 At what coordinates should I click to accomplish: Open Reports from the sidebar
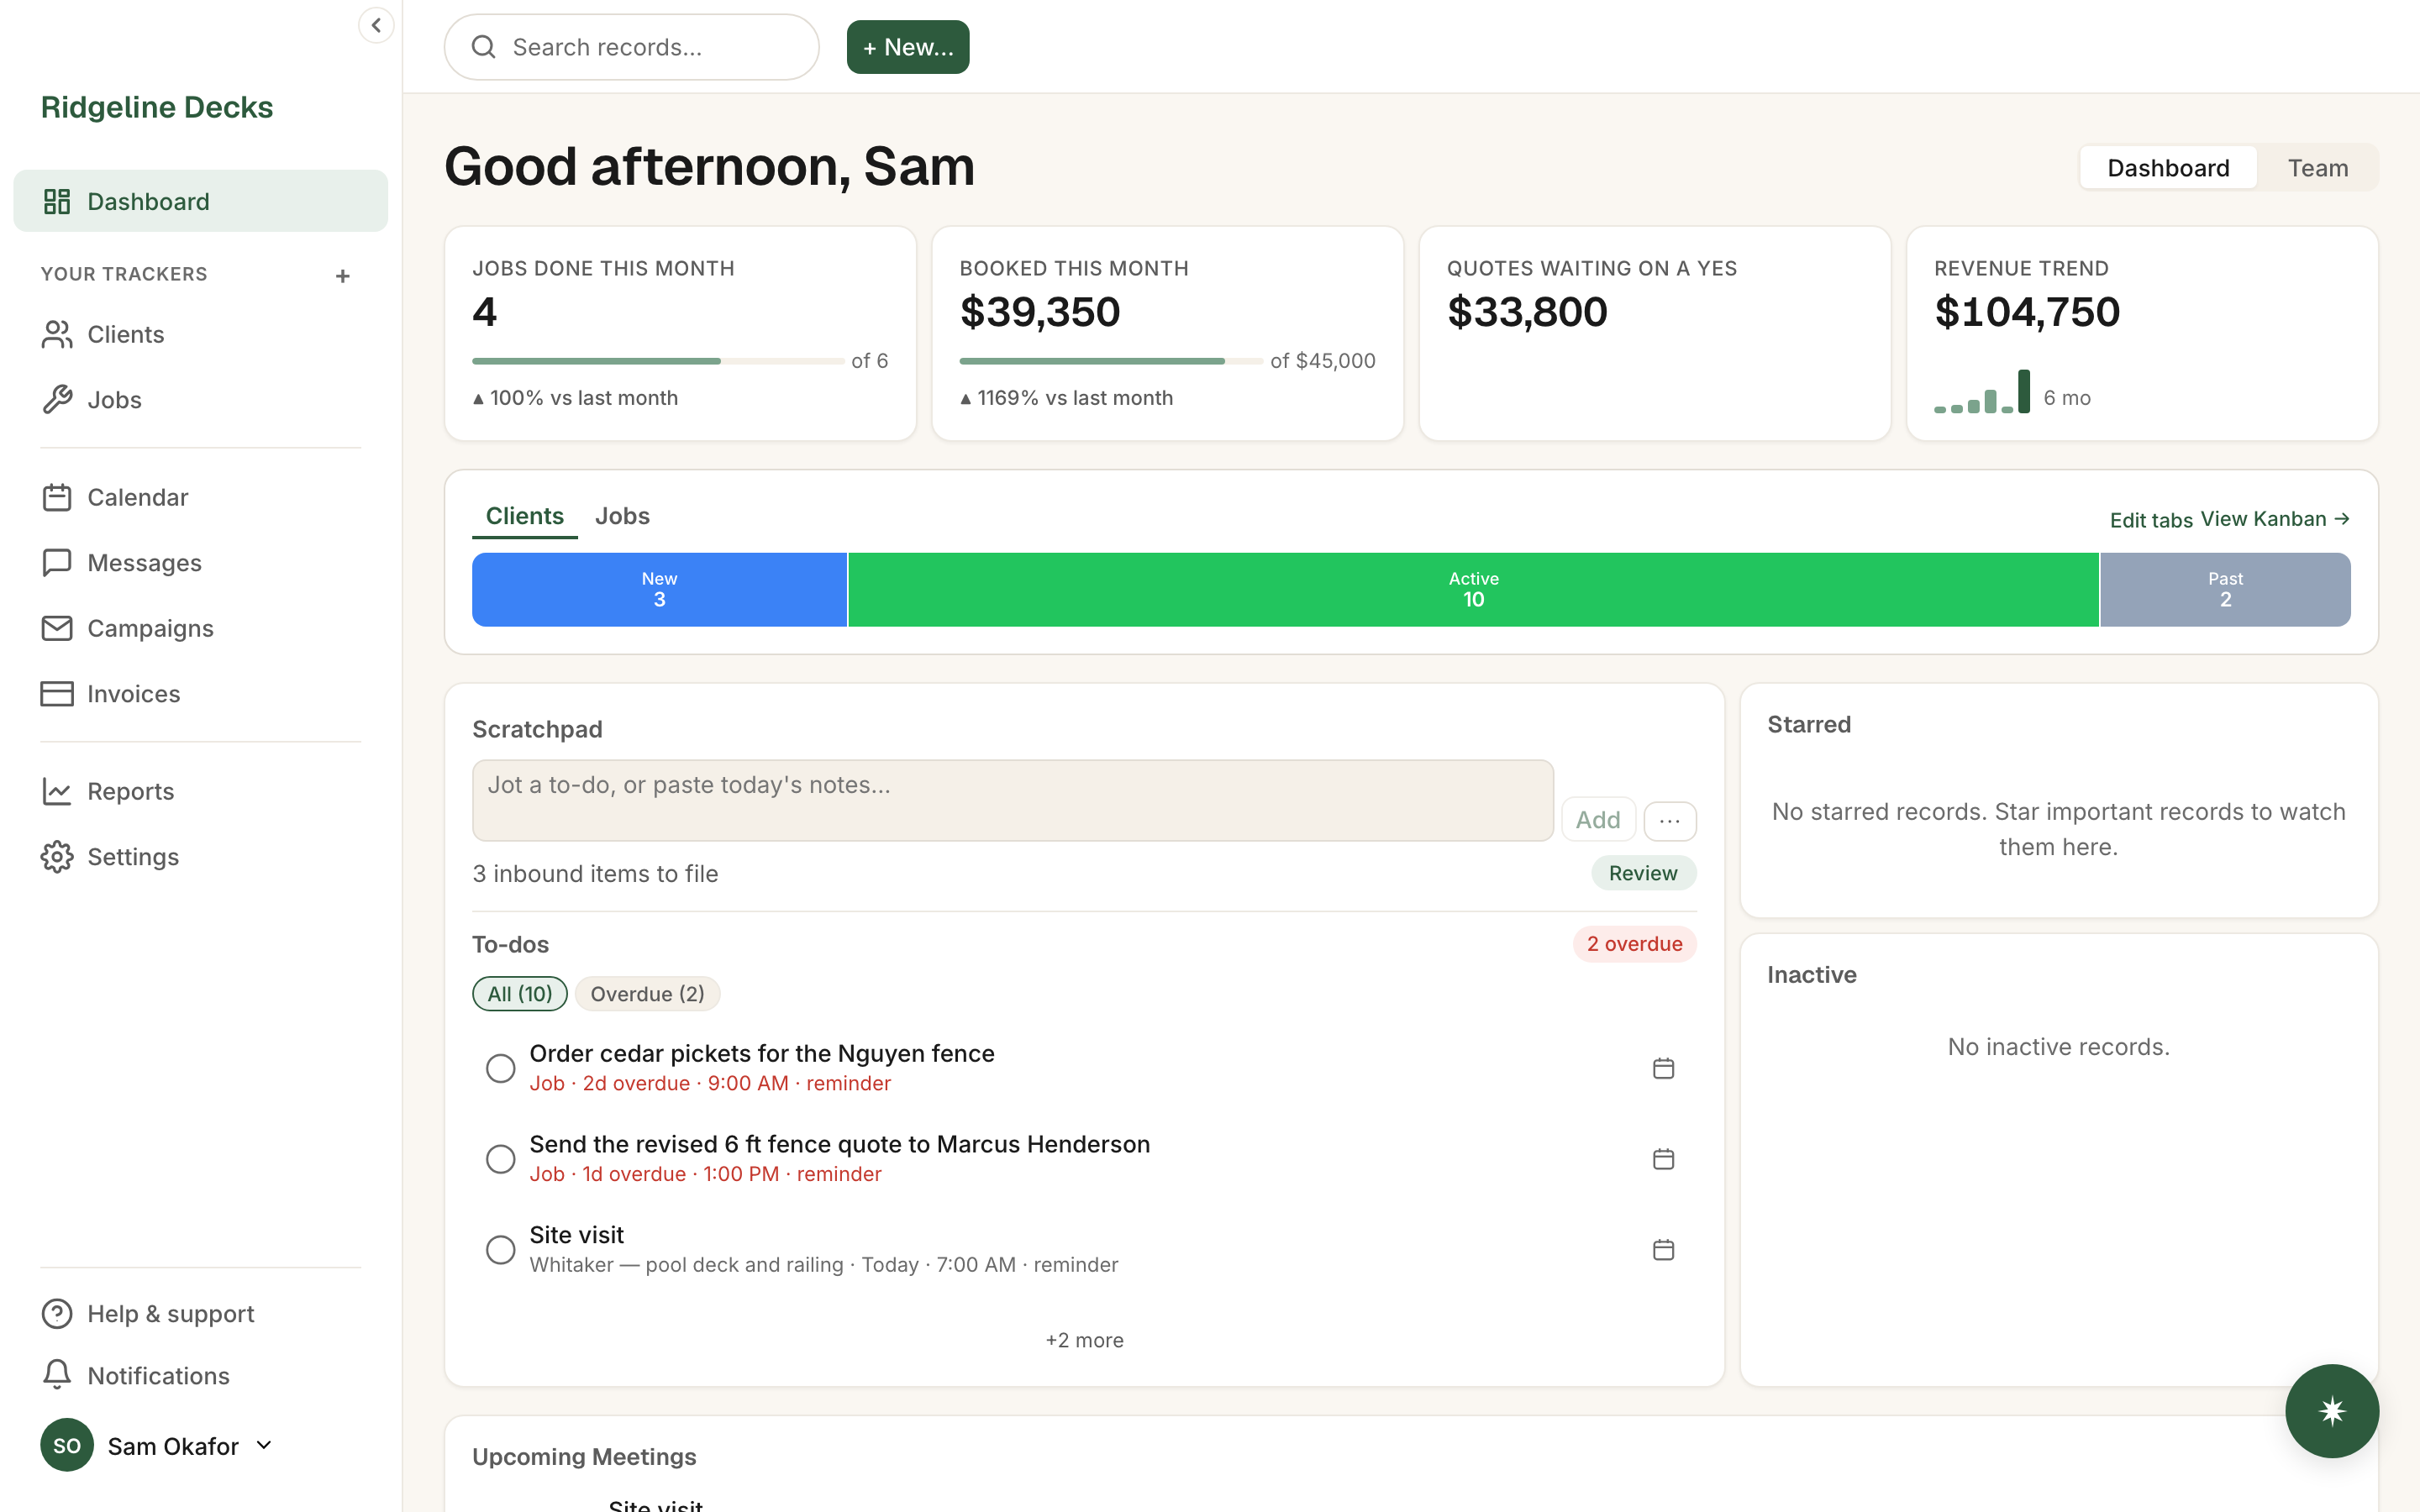pyautogui.click(x=200, y=791)
